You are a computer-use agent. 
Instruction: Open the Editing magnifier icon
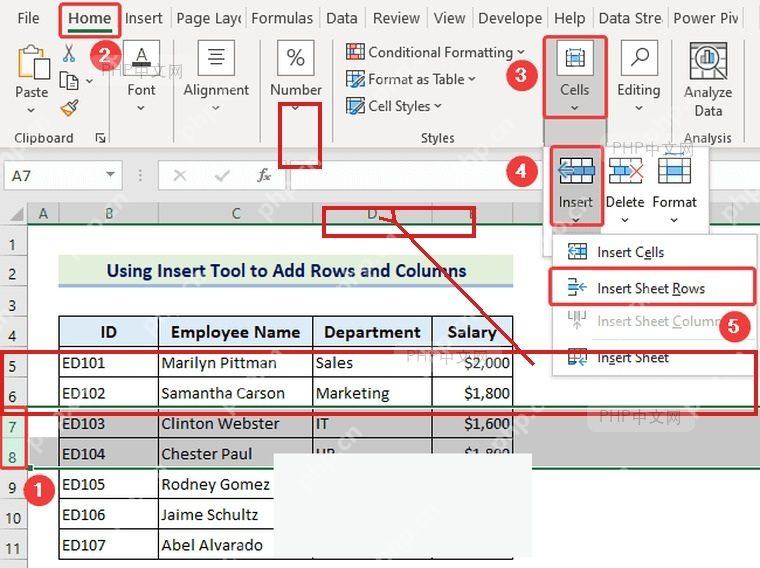click(x=639, y=58)
